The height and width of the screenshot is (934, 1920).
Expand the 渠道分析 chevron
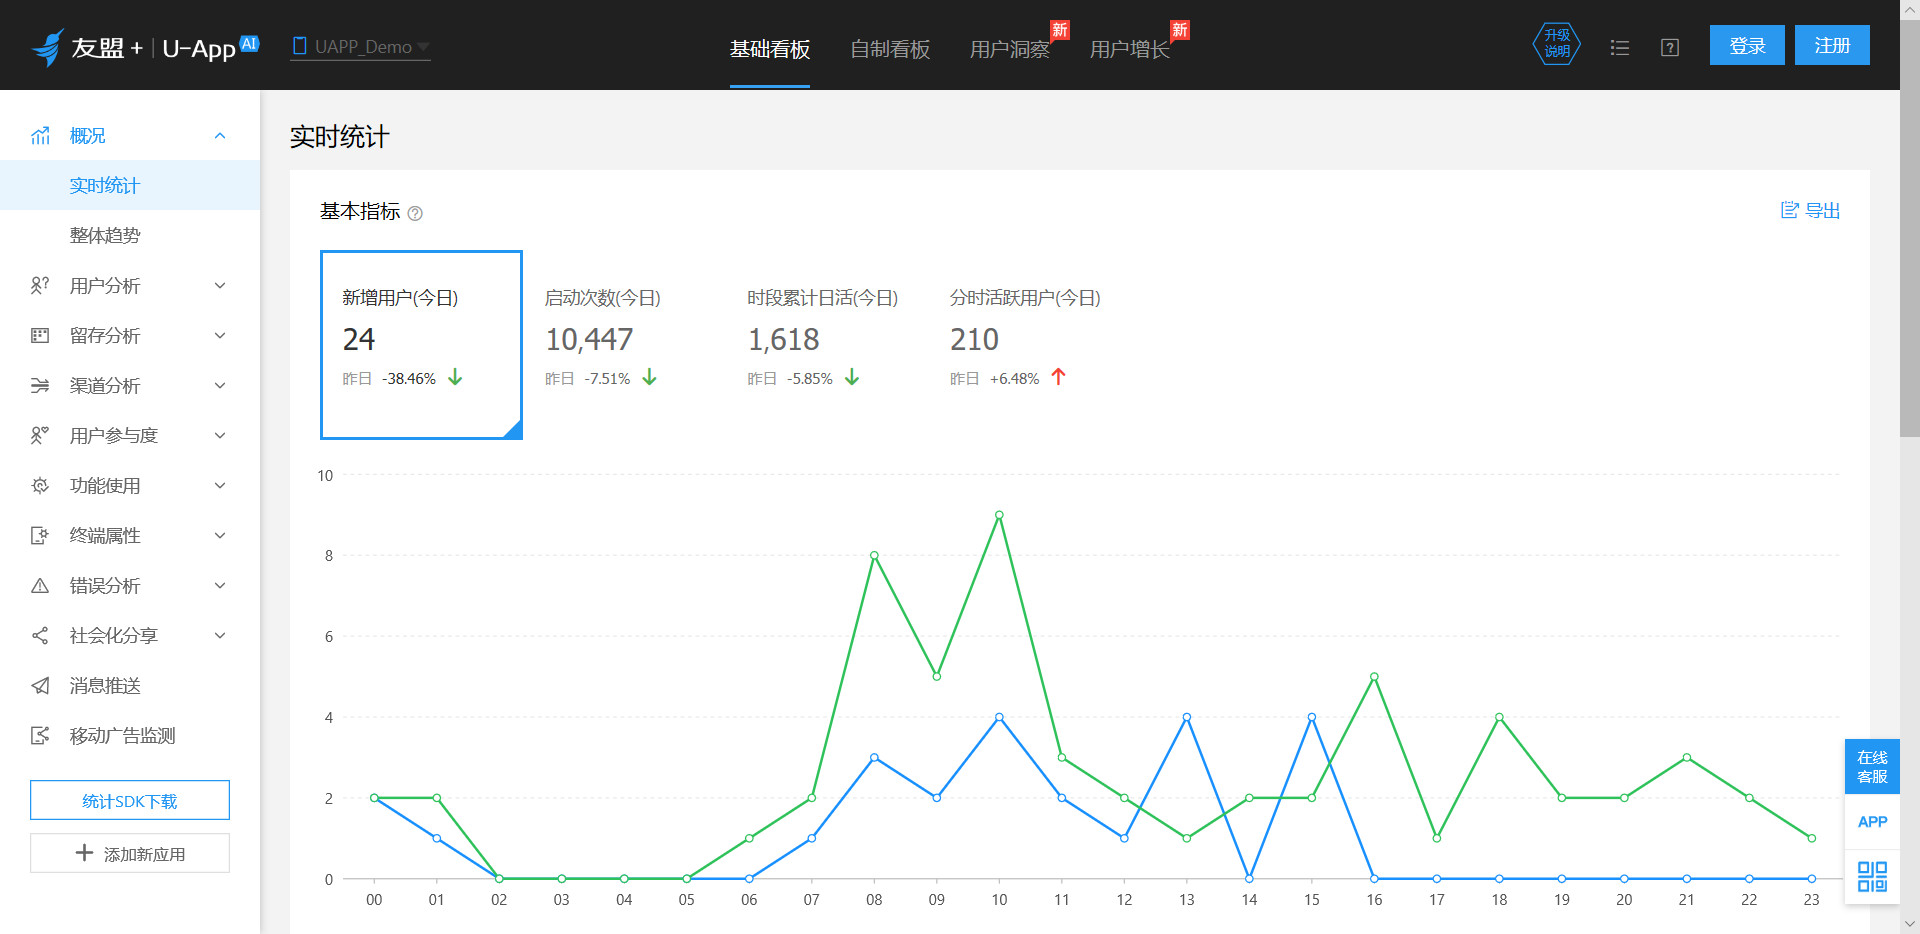(x=220, y=385)
